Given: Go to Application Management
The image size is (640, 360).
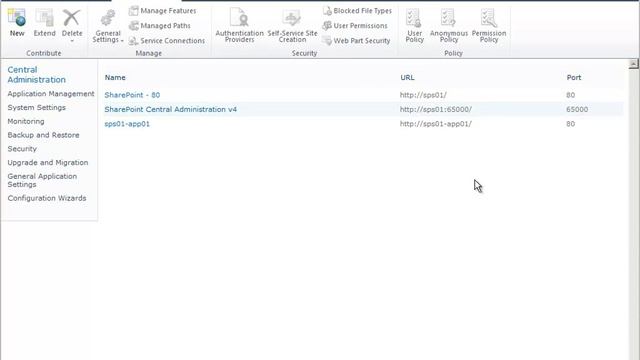Looking at the screenshot, I should coord(51,94).
